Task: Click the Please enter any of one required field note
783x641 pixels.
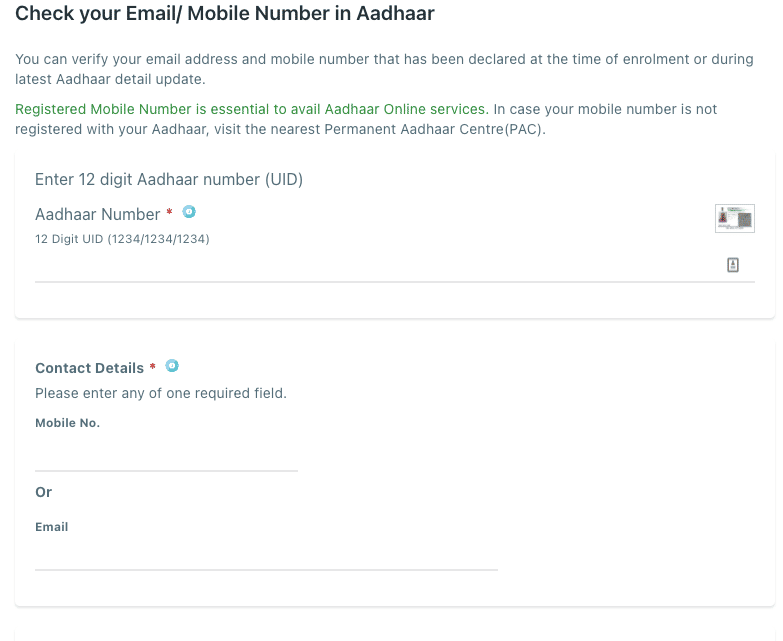Action: [161, 393]
